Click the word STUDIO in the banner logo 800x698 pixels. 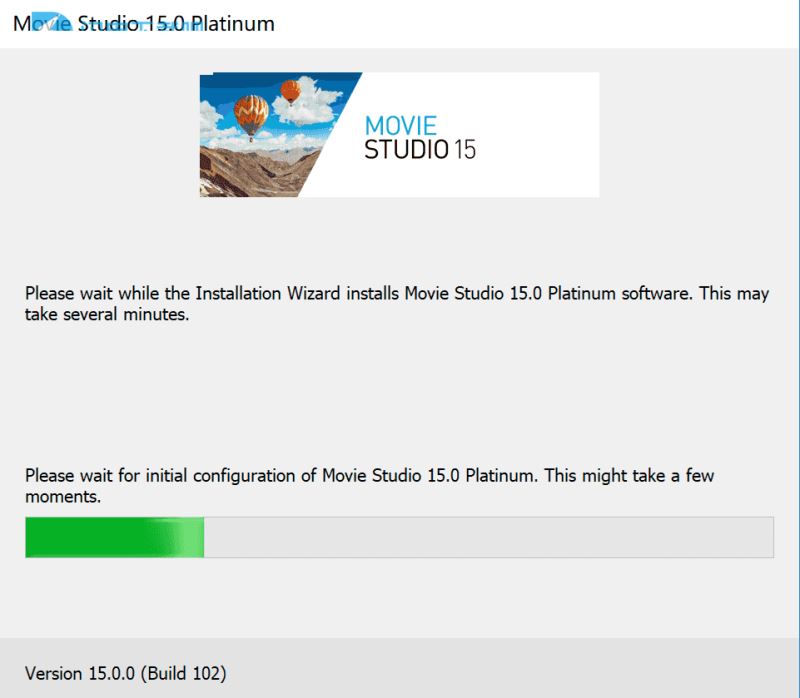coord(406,150)
